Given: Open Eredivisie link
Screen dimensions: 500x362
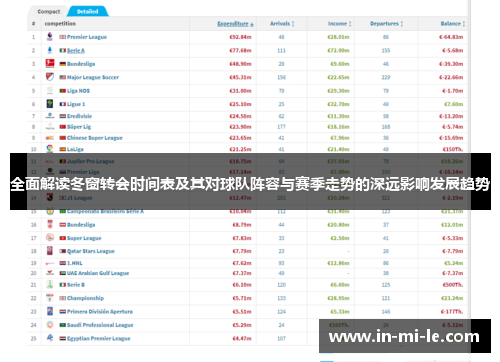Looking at the screenshot, I should coord(79,116).
